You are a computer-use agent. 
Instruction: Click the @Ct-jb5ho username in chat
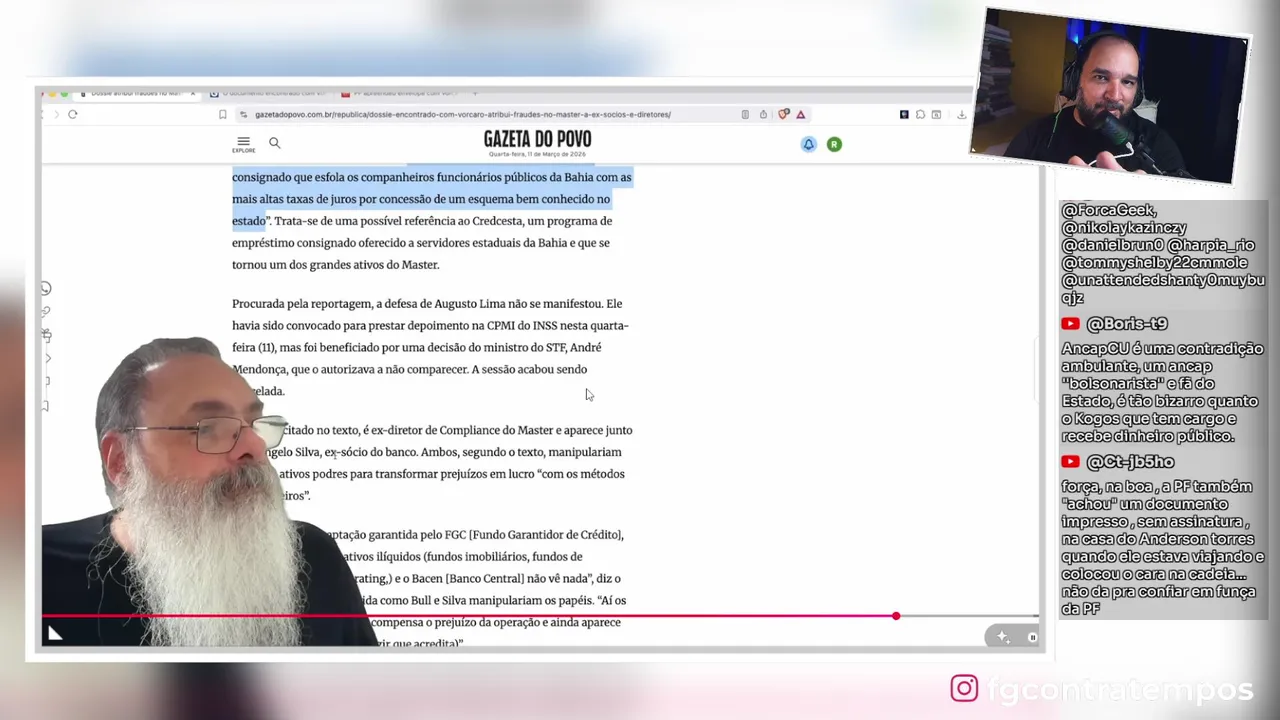coord(1130,462)
